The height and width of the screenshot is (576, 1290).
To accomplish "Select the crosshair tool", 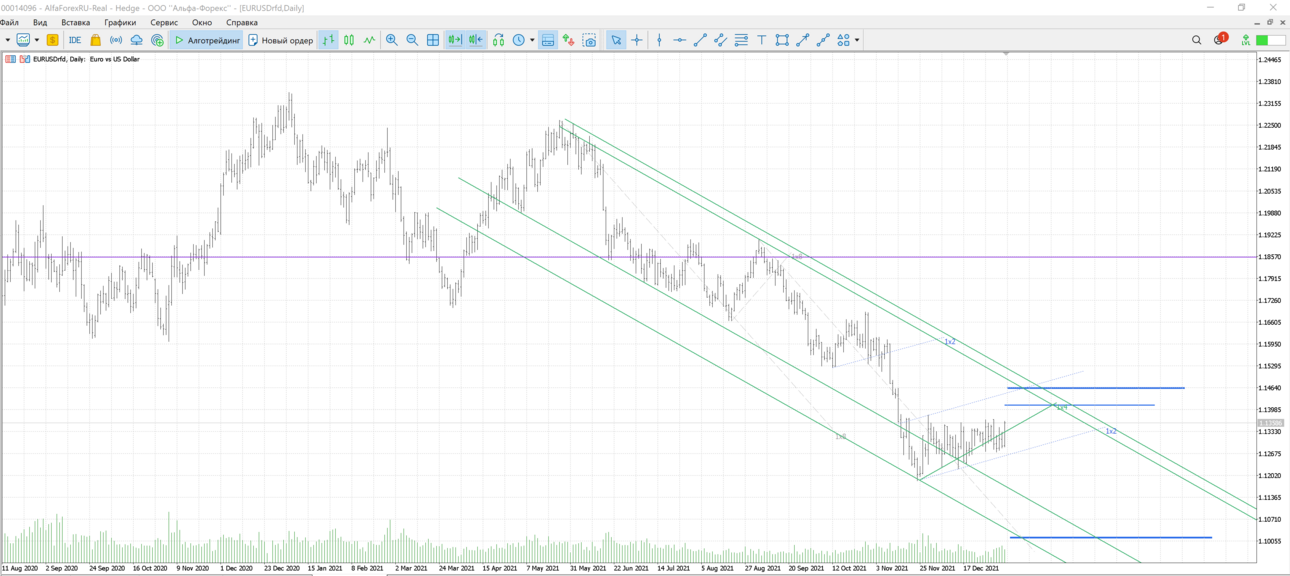I will (637, 40).
